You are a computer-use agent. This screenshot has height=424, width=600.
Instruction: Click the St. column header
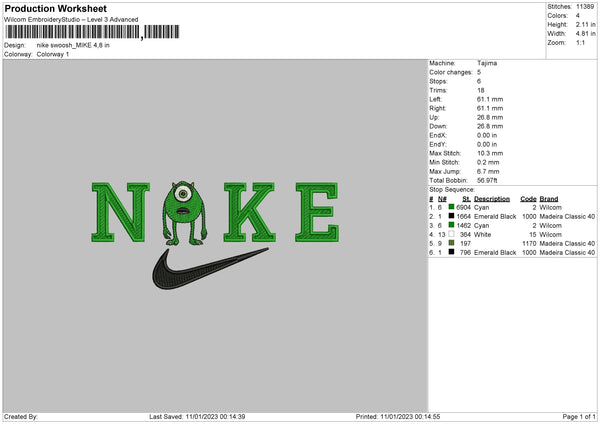(466, 199)
